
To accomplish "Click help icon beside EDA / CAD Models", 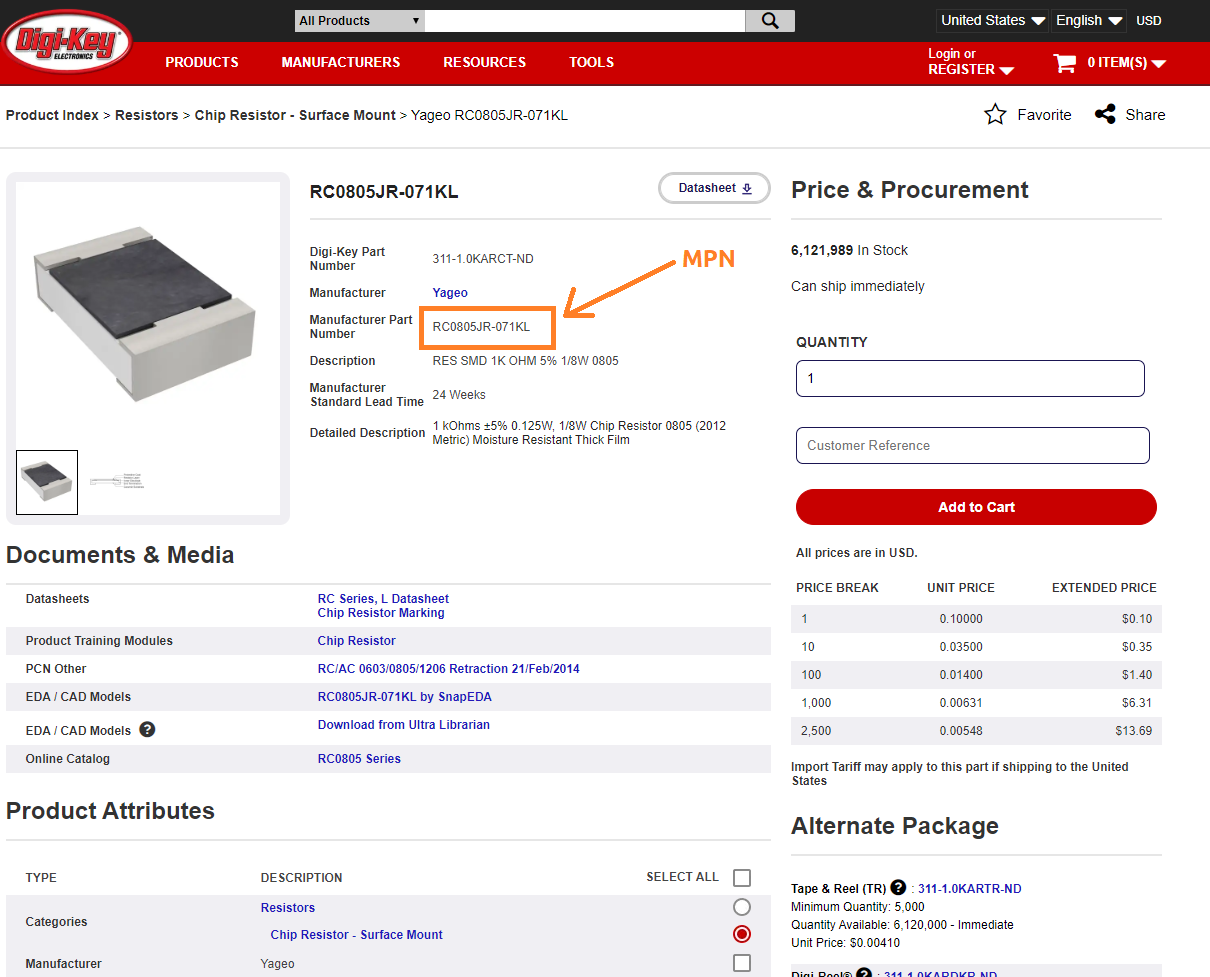I will [147, 729].
